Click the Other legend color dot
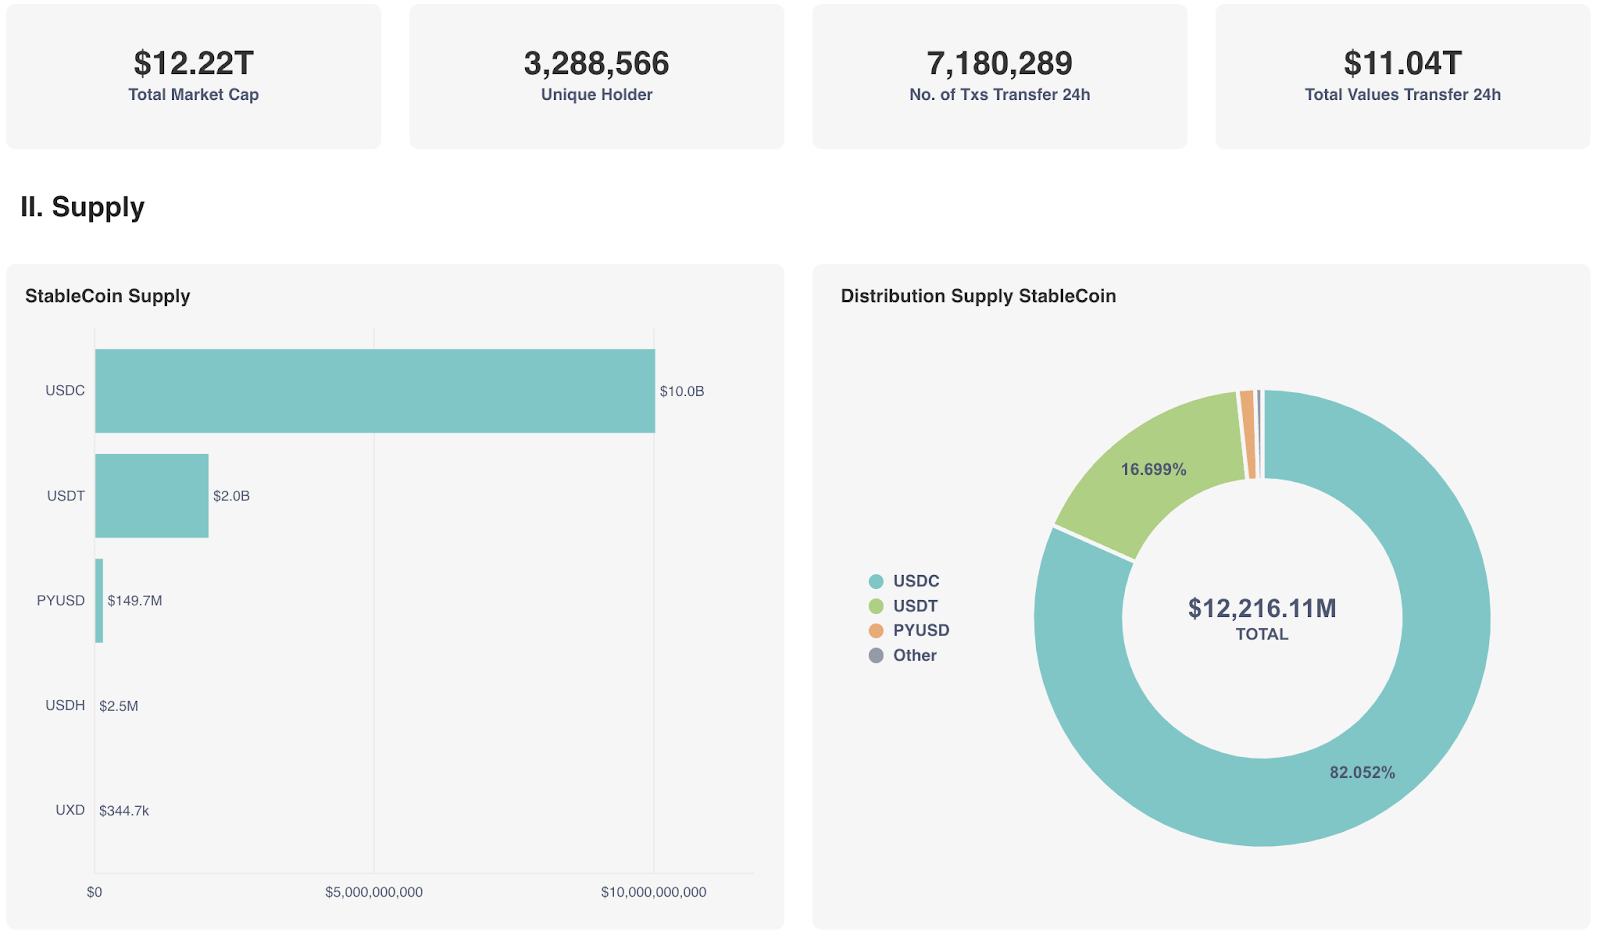The width and height of the screenshot is (1600, 939). pyautogui.click(x=876, y=655)
